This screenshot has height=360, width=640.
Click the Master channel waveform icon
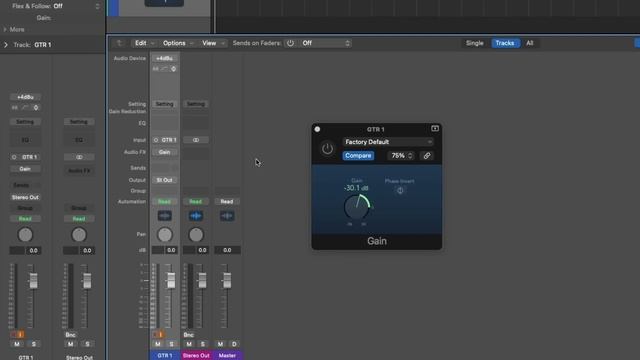227,216
